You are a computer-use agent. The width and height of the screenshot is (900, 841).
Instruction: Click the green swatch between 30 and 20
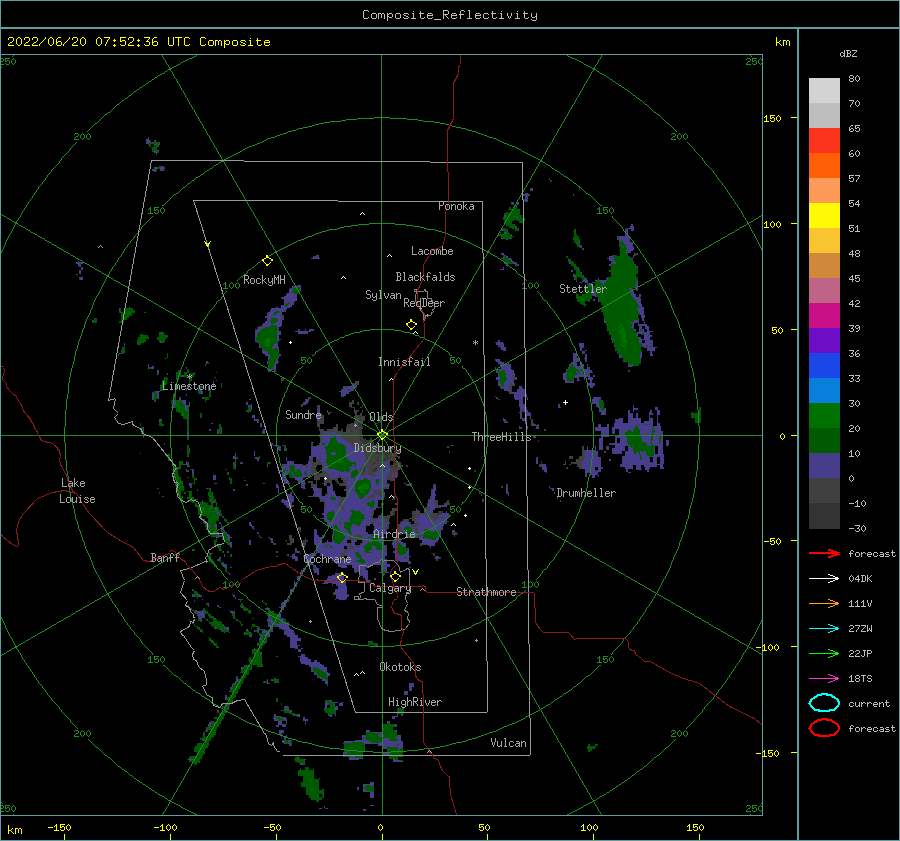824,416
